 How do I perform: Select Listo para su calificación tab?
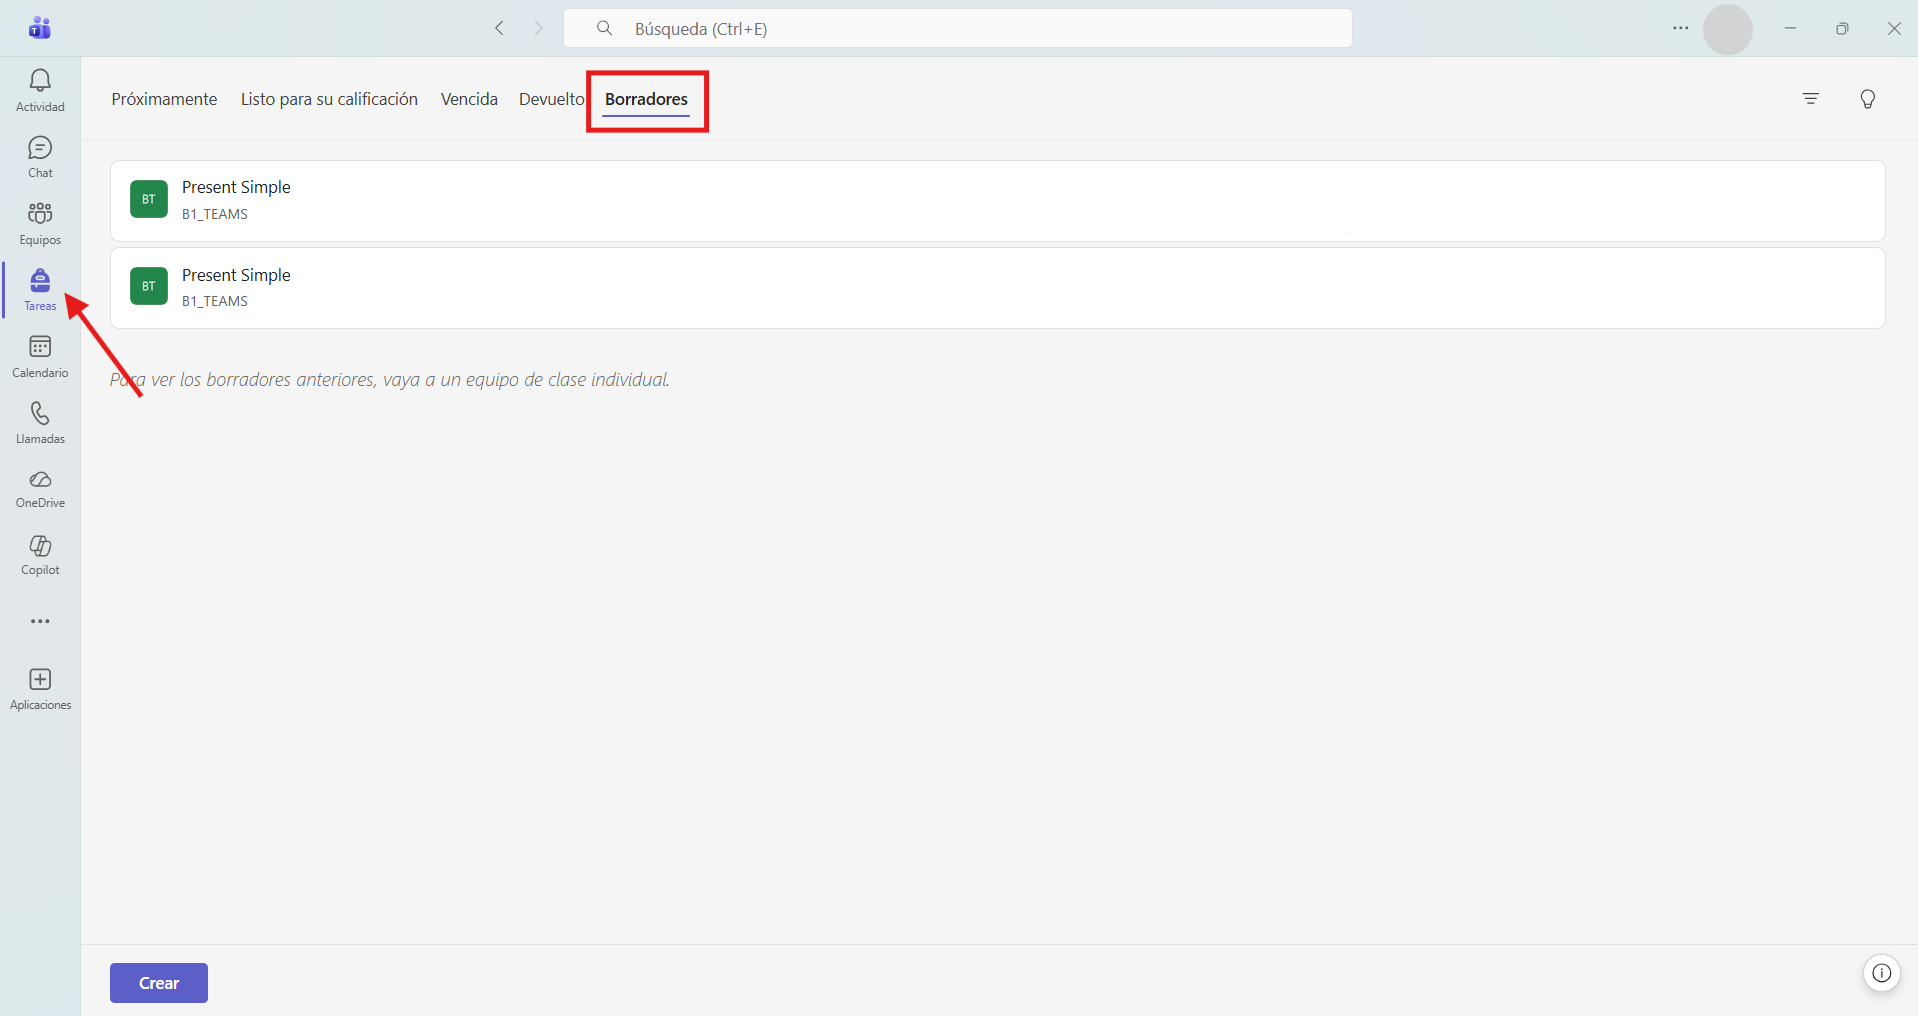click(329, 99)
